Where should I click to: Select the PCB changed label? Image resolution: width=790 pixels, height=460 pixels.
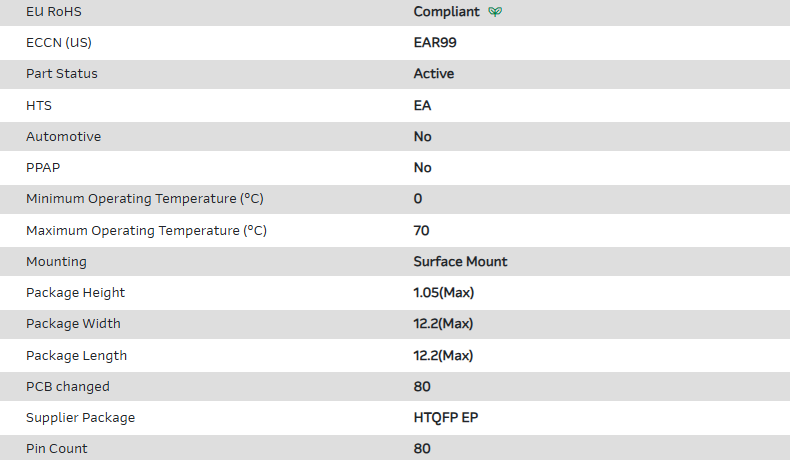coord(68,386)
